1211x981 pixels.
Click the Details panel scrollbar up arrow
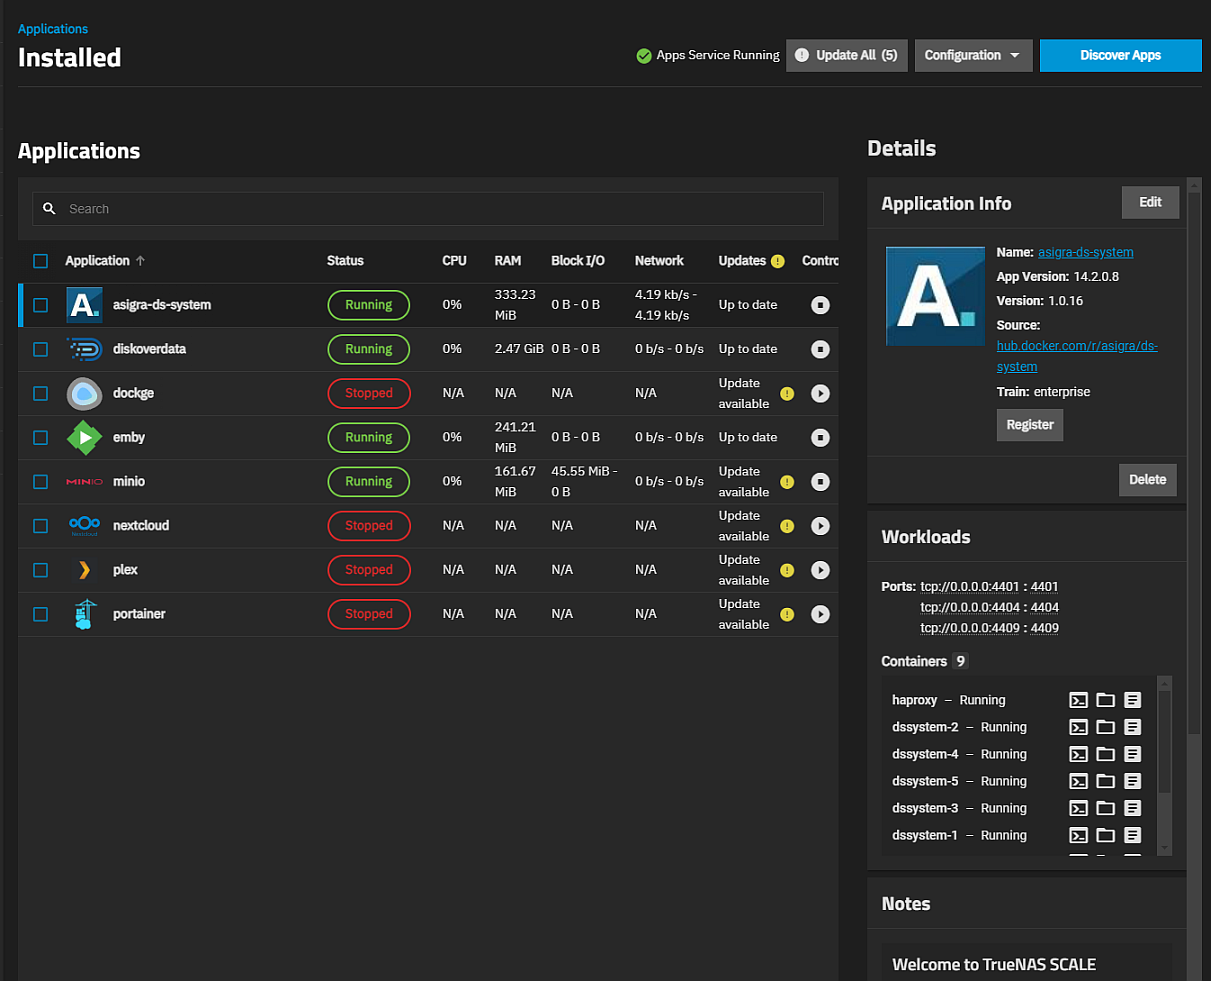pos(1194,184)
